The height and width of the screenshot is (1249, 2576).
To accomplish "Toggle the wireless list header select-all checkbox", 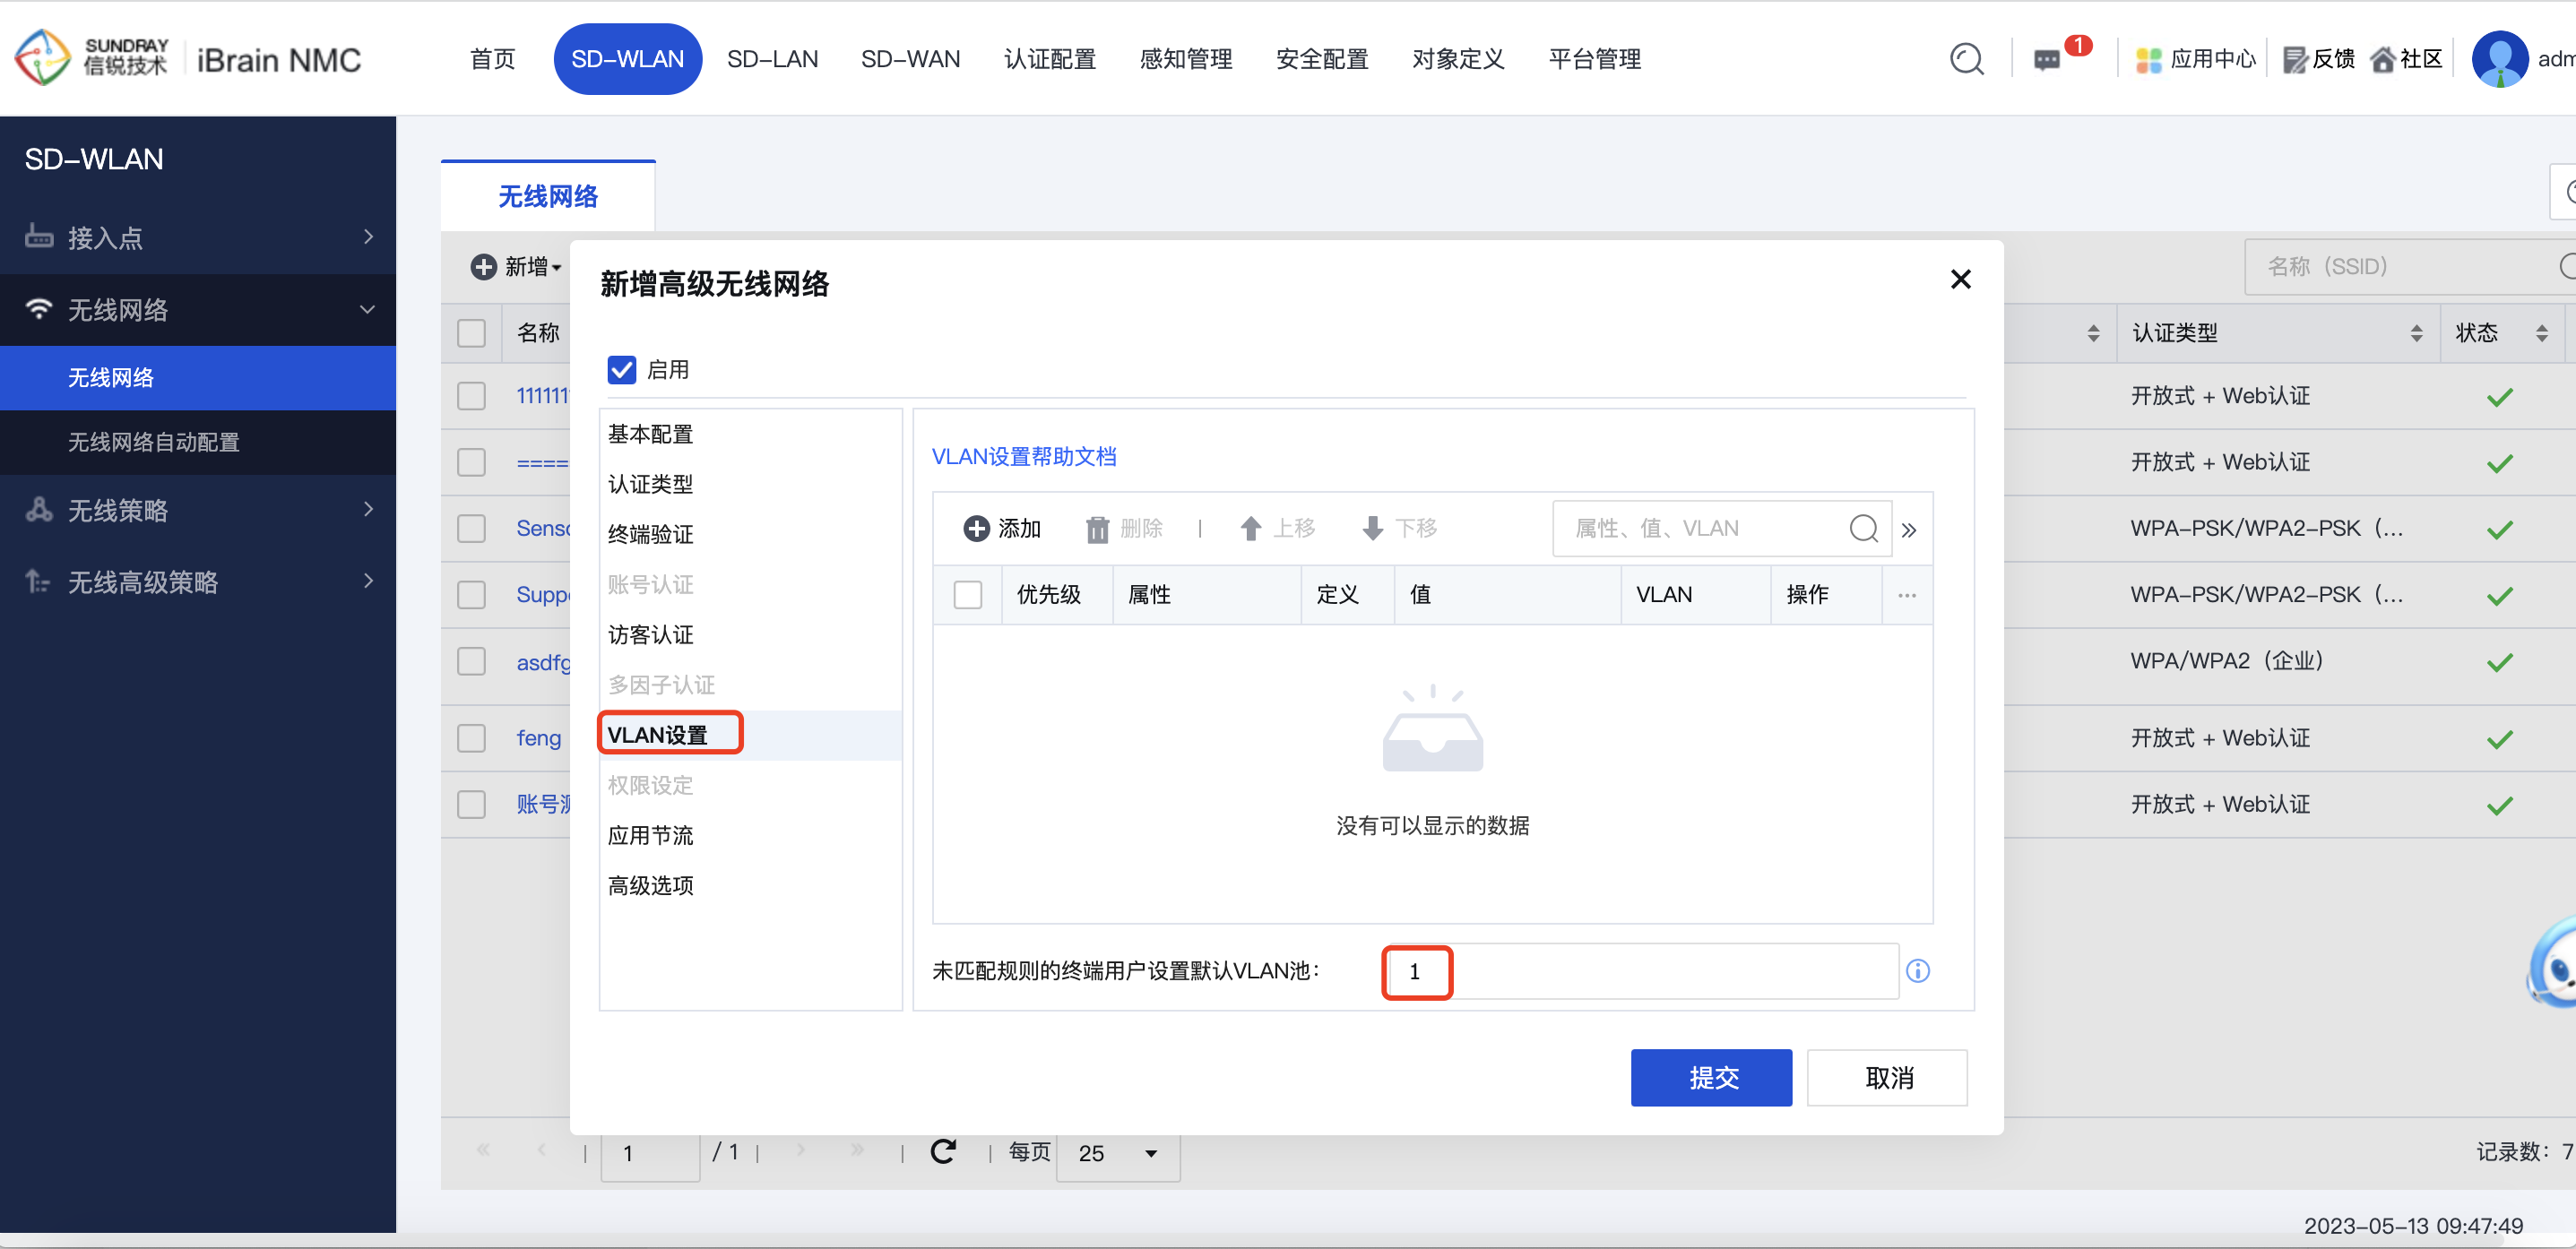I will coord(471,333).
